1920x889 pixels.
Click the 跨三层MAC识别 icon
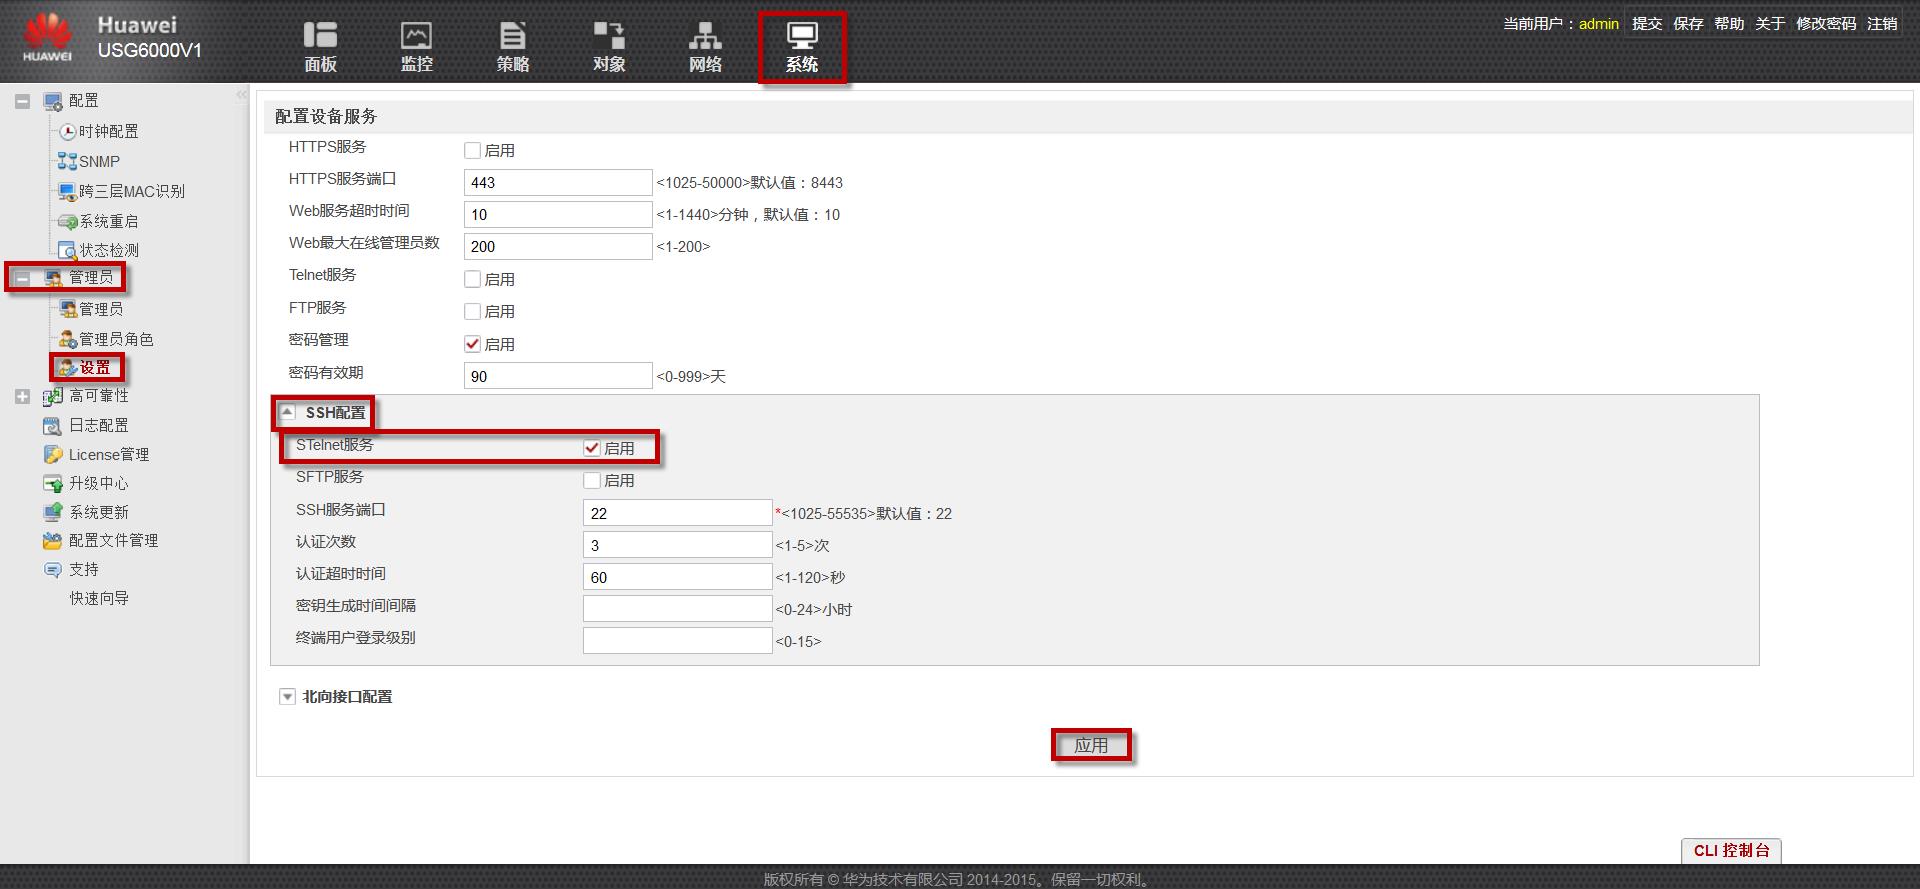pos(68,191)
